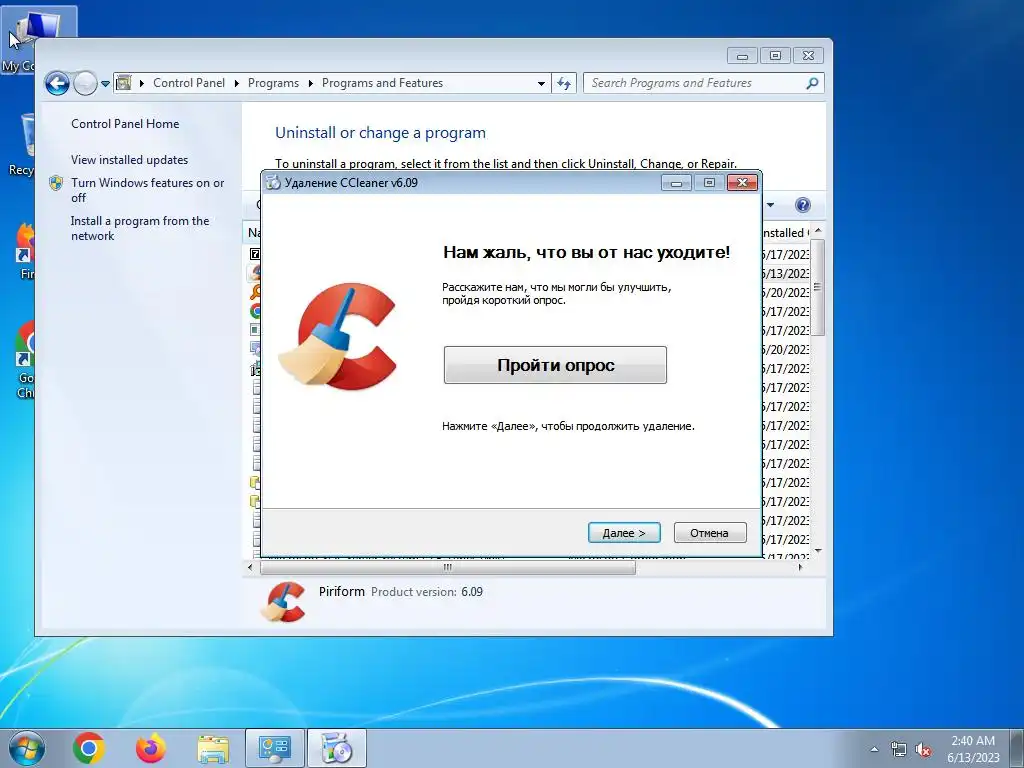Launch Firefox from taskbar
Screen dimensions: 1024x768
pos(151,748)
